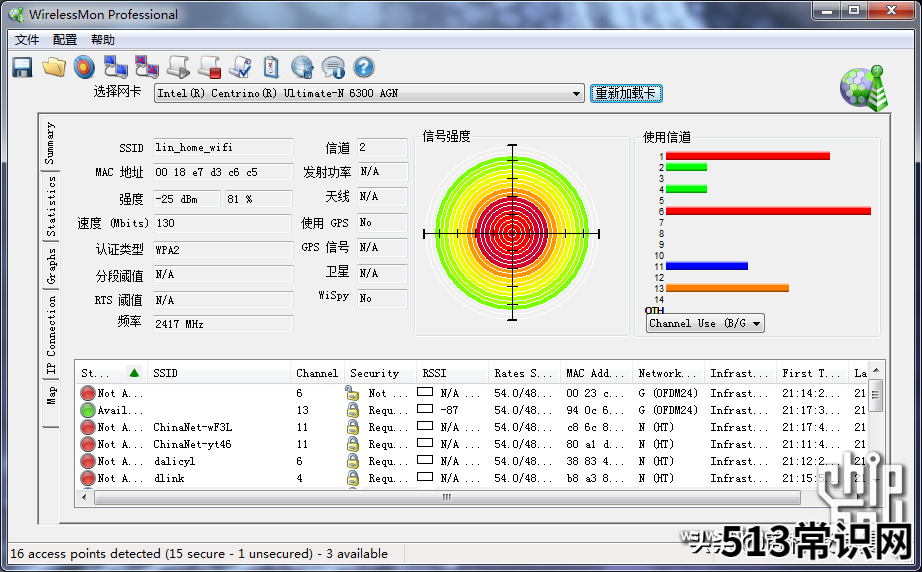922x572 pixels.
Task: Click the blue question mark help icon
Action: point(364,68)
